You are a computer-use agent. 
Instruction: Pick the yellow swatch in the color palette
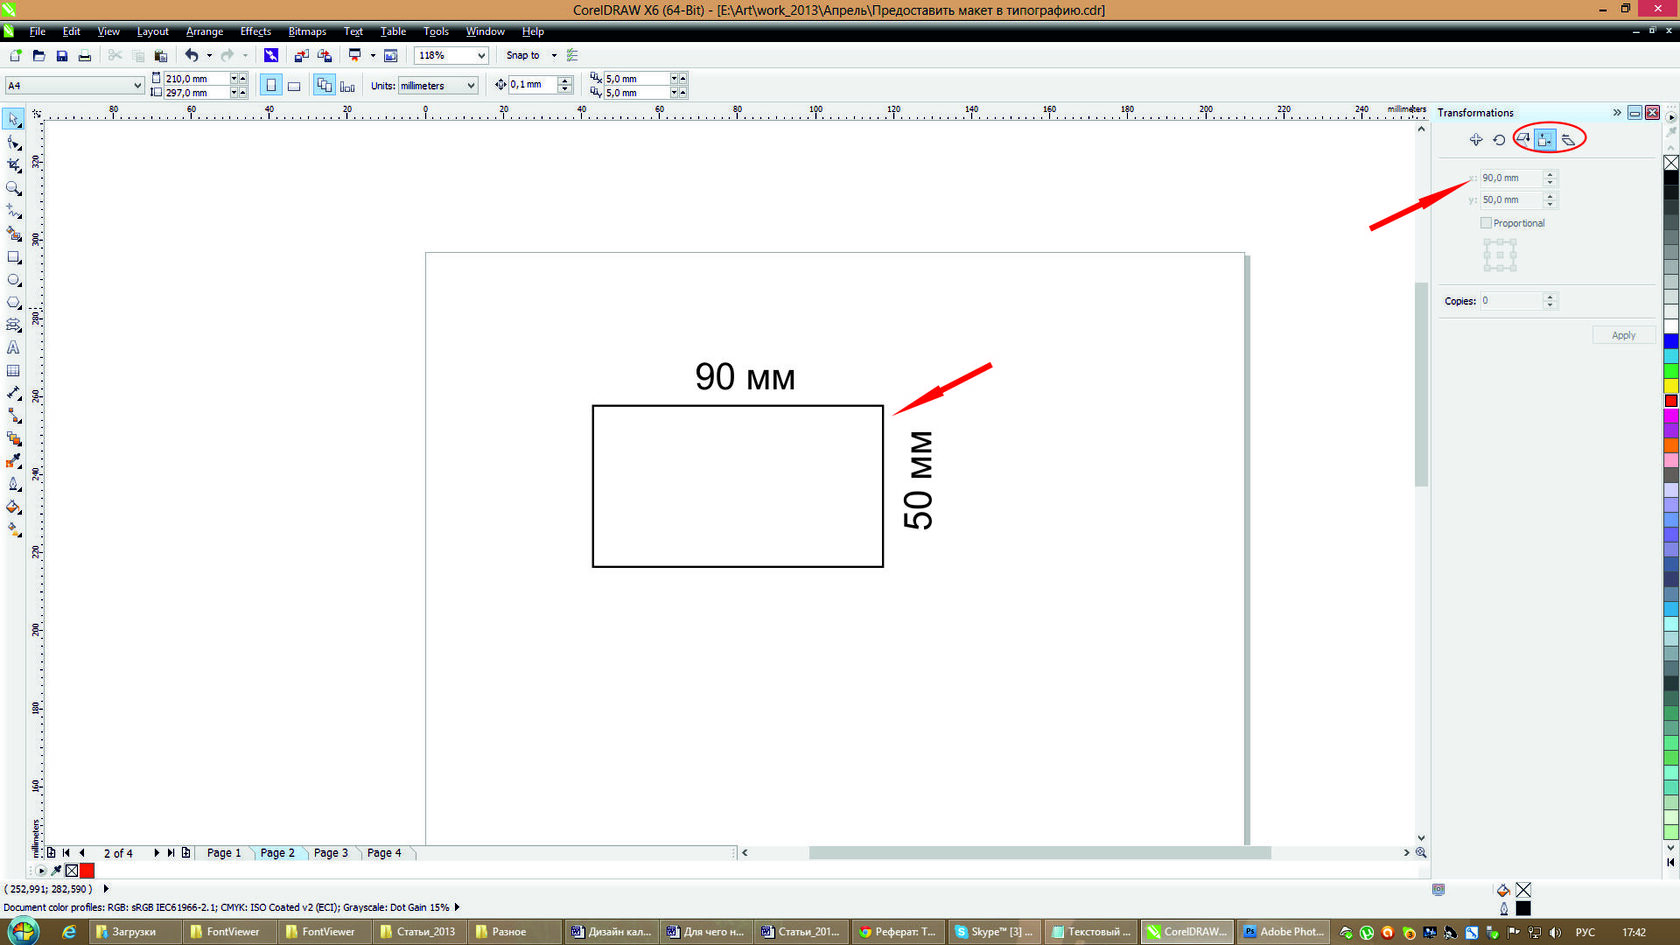click(1671, 386)
